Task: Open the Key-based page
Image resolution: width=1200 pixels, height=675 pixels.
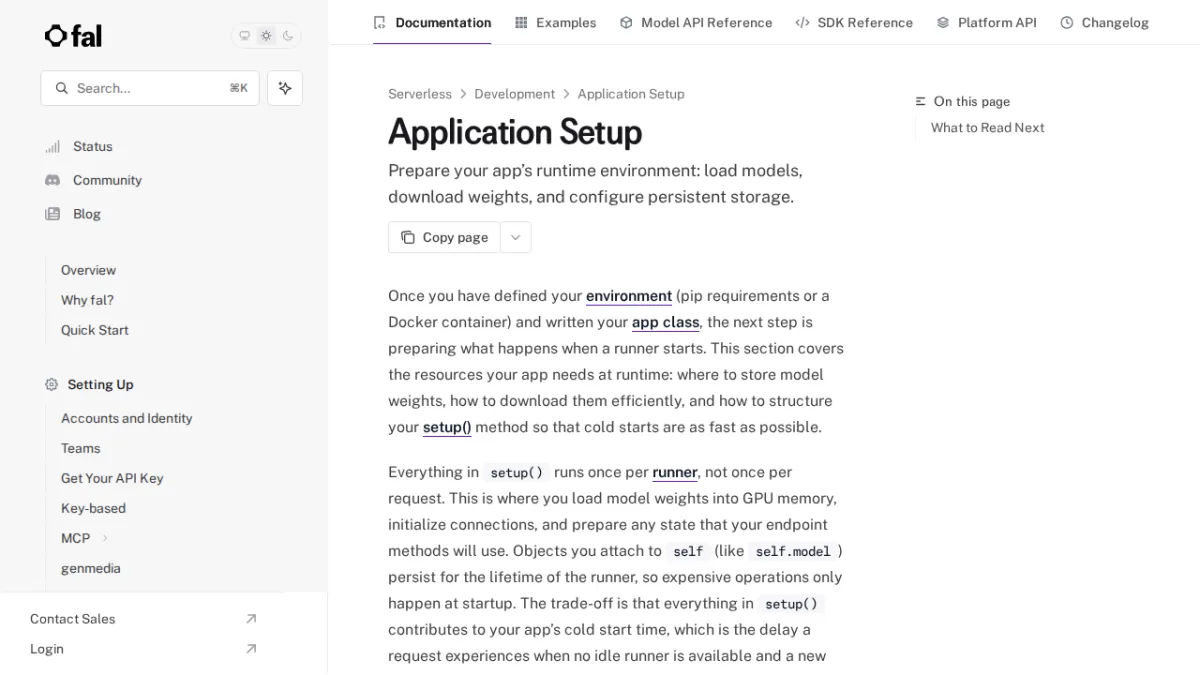Action: click(x=93, y=508)
